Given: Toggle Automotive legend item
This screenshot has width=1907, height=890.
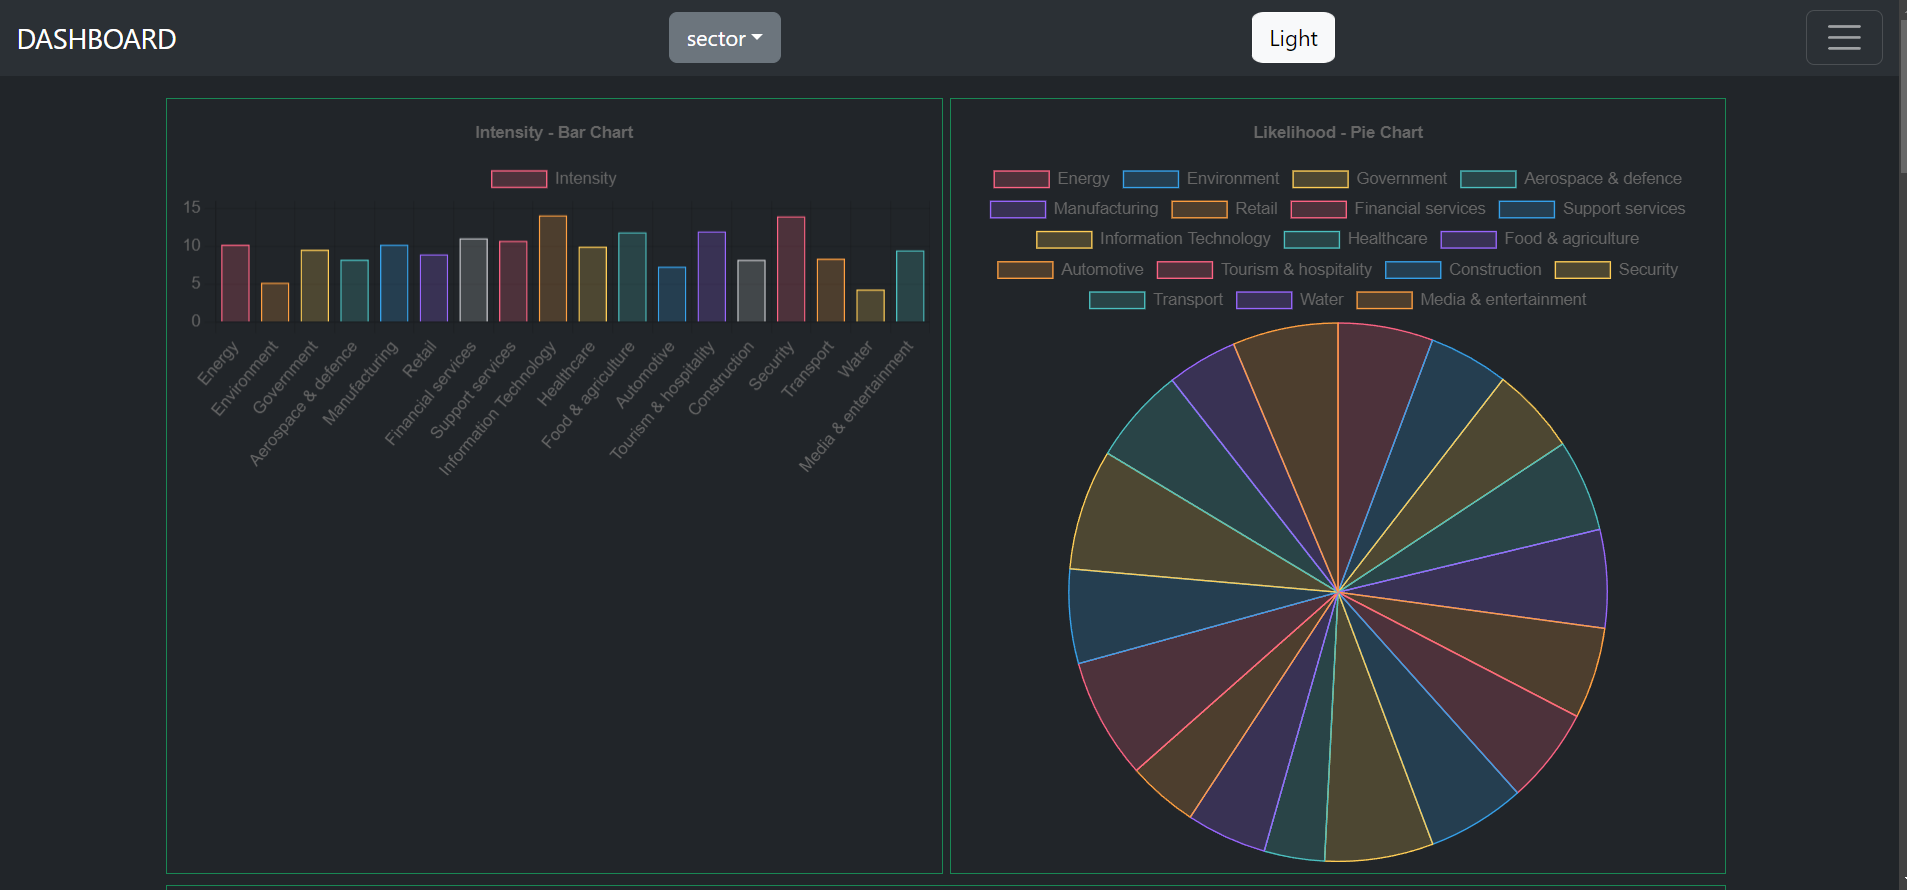Looking at the screenshot, I should [1071, 269].
